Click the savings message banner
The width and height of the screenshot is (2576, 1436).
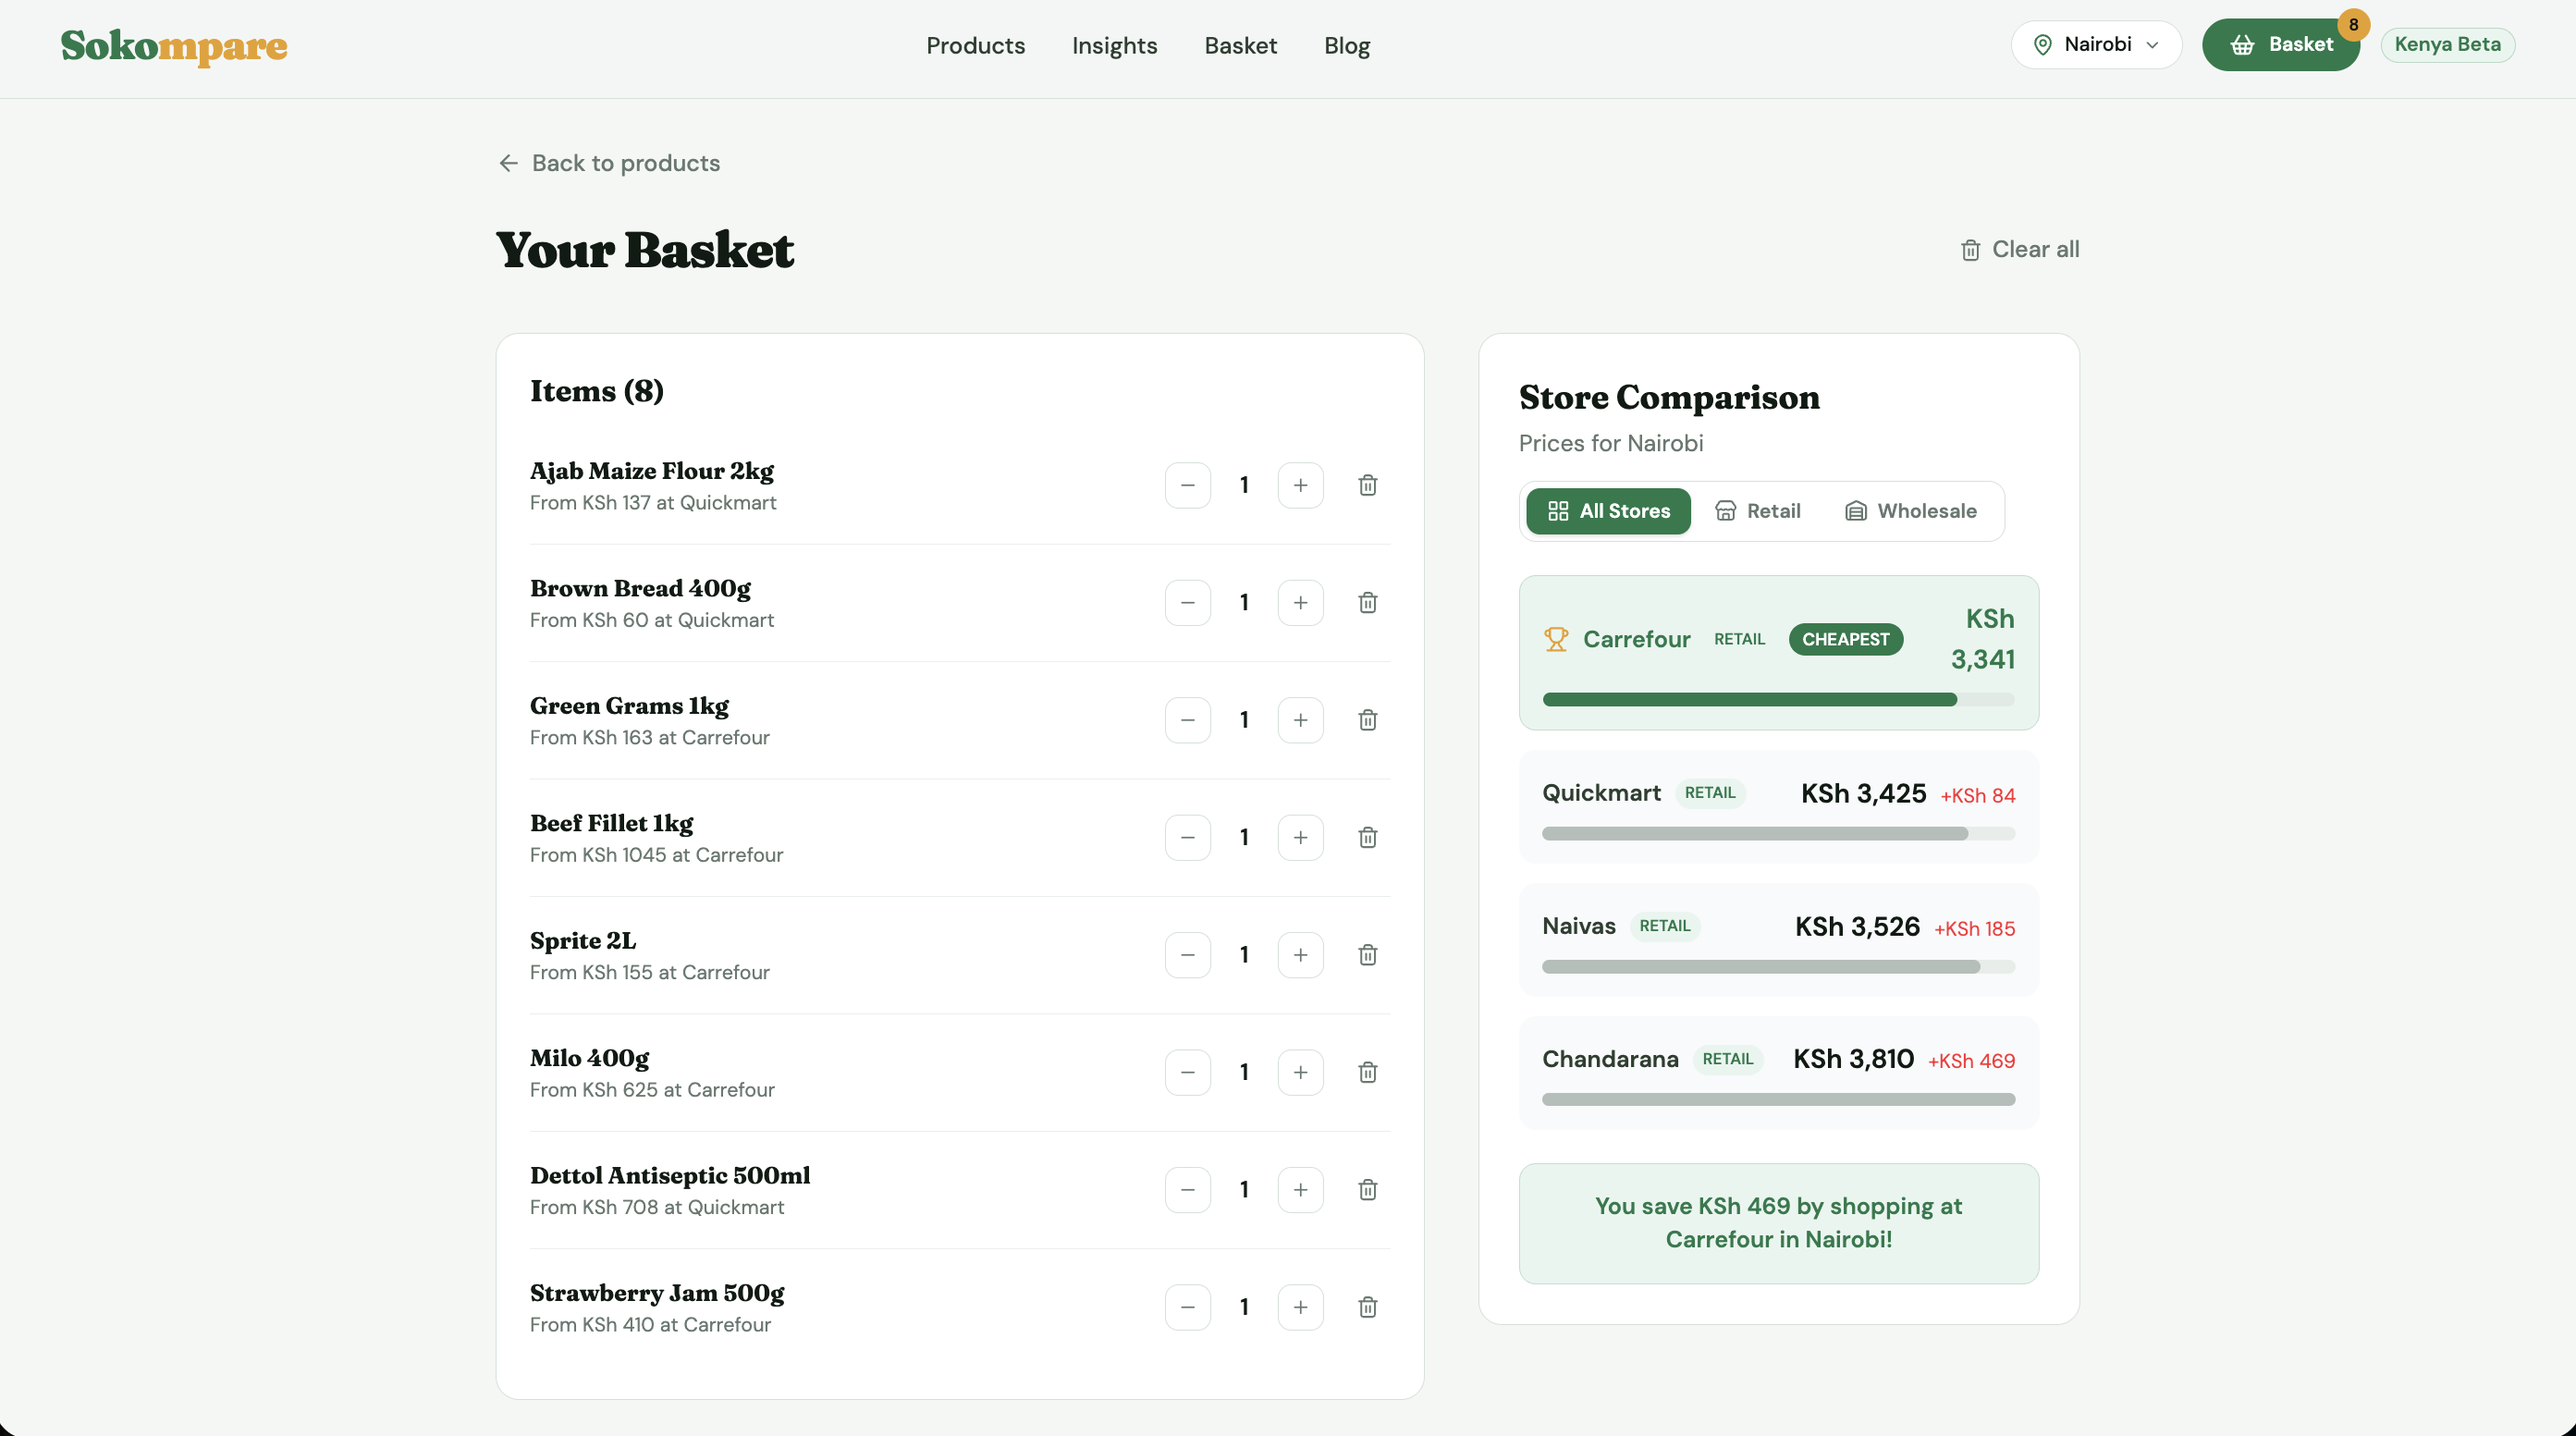tap(1778, 1223)
